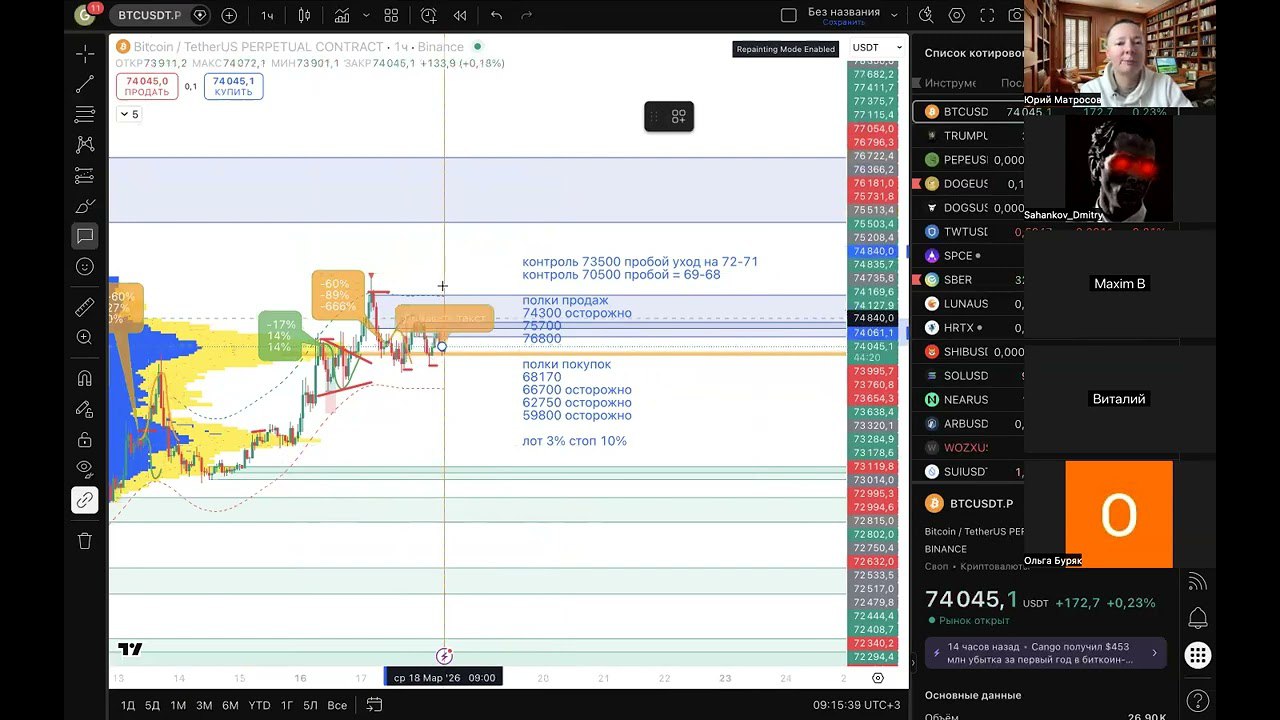Select the brush drawing tool
This screenshot has height=720, width=1280.
[x=85, y=206]
